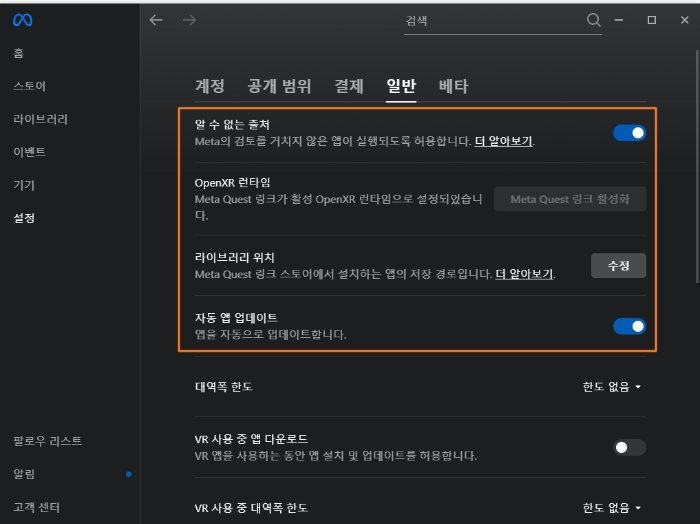
Task: Click 더 알아보기 link under 알 수 없는 출처
Action: (x=503, y=141)
